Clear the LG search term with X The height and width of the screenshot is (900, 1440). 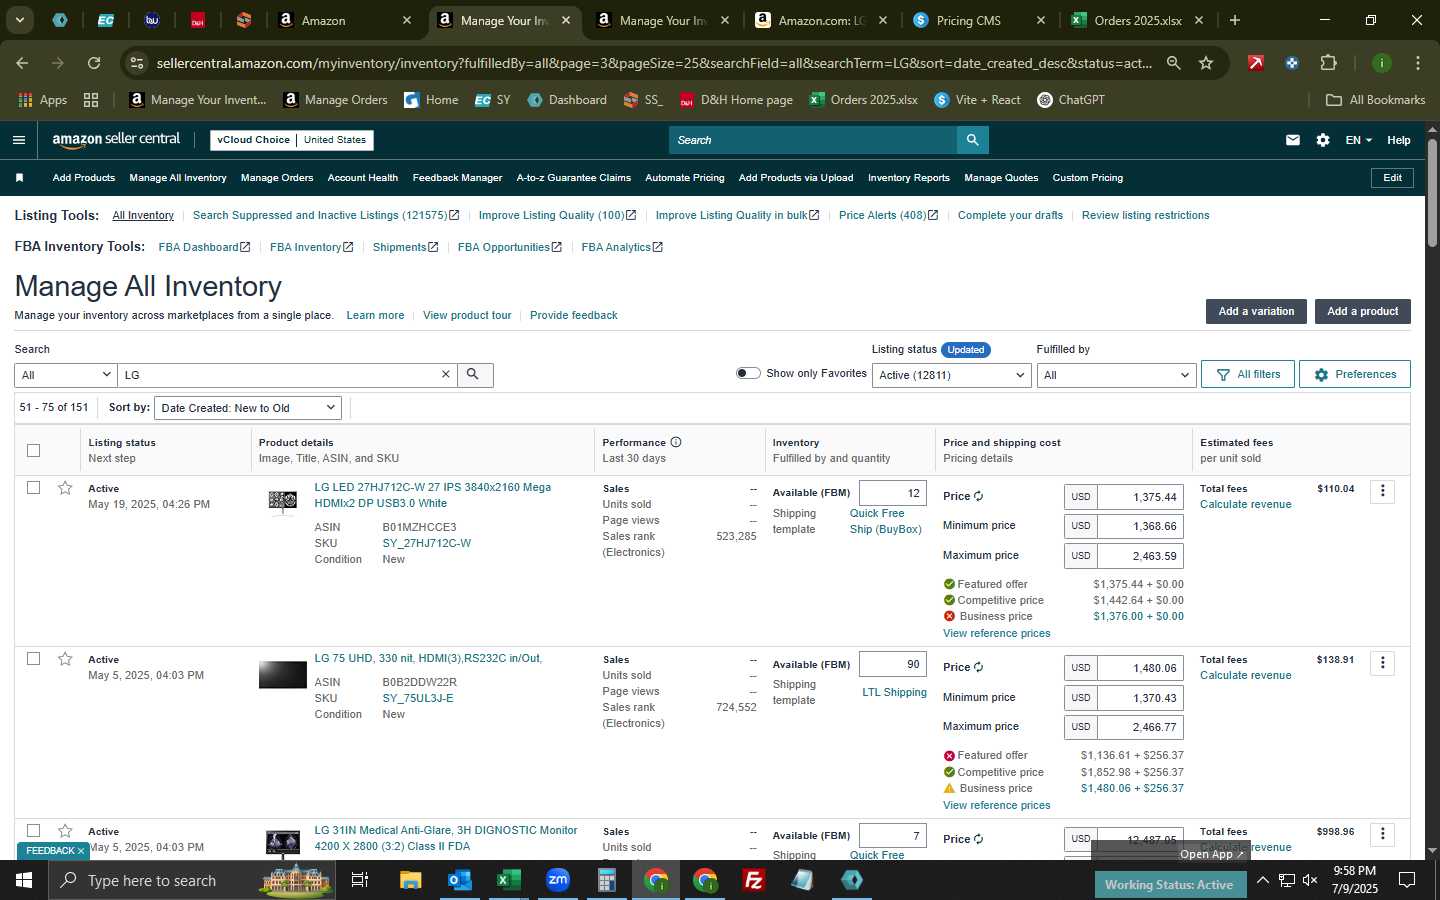[x=446, y=374]
